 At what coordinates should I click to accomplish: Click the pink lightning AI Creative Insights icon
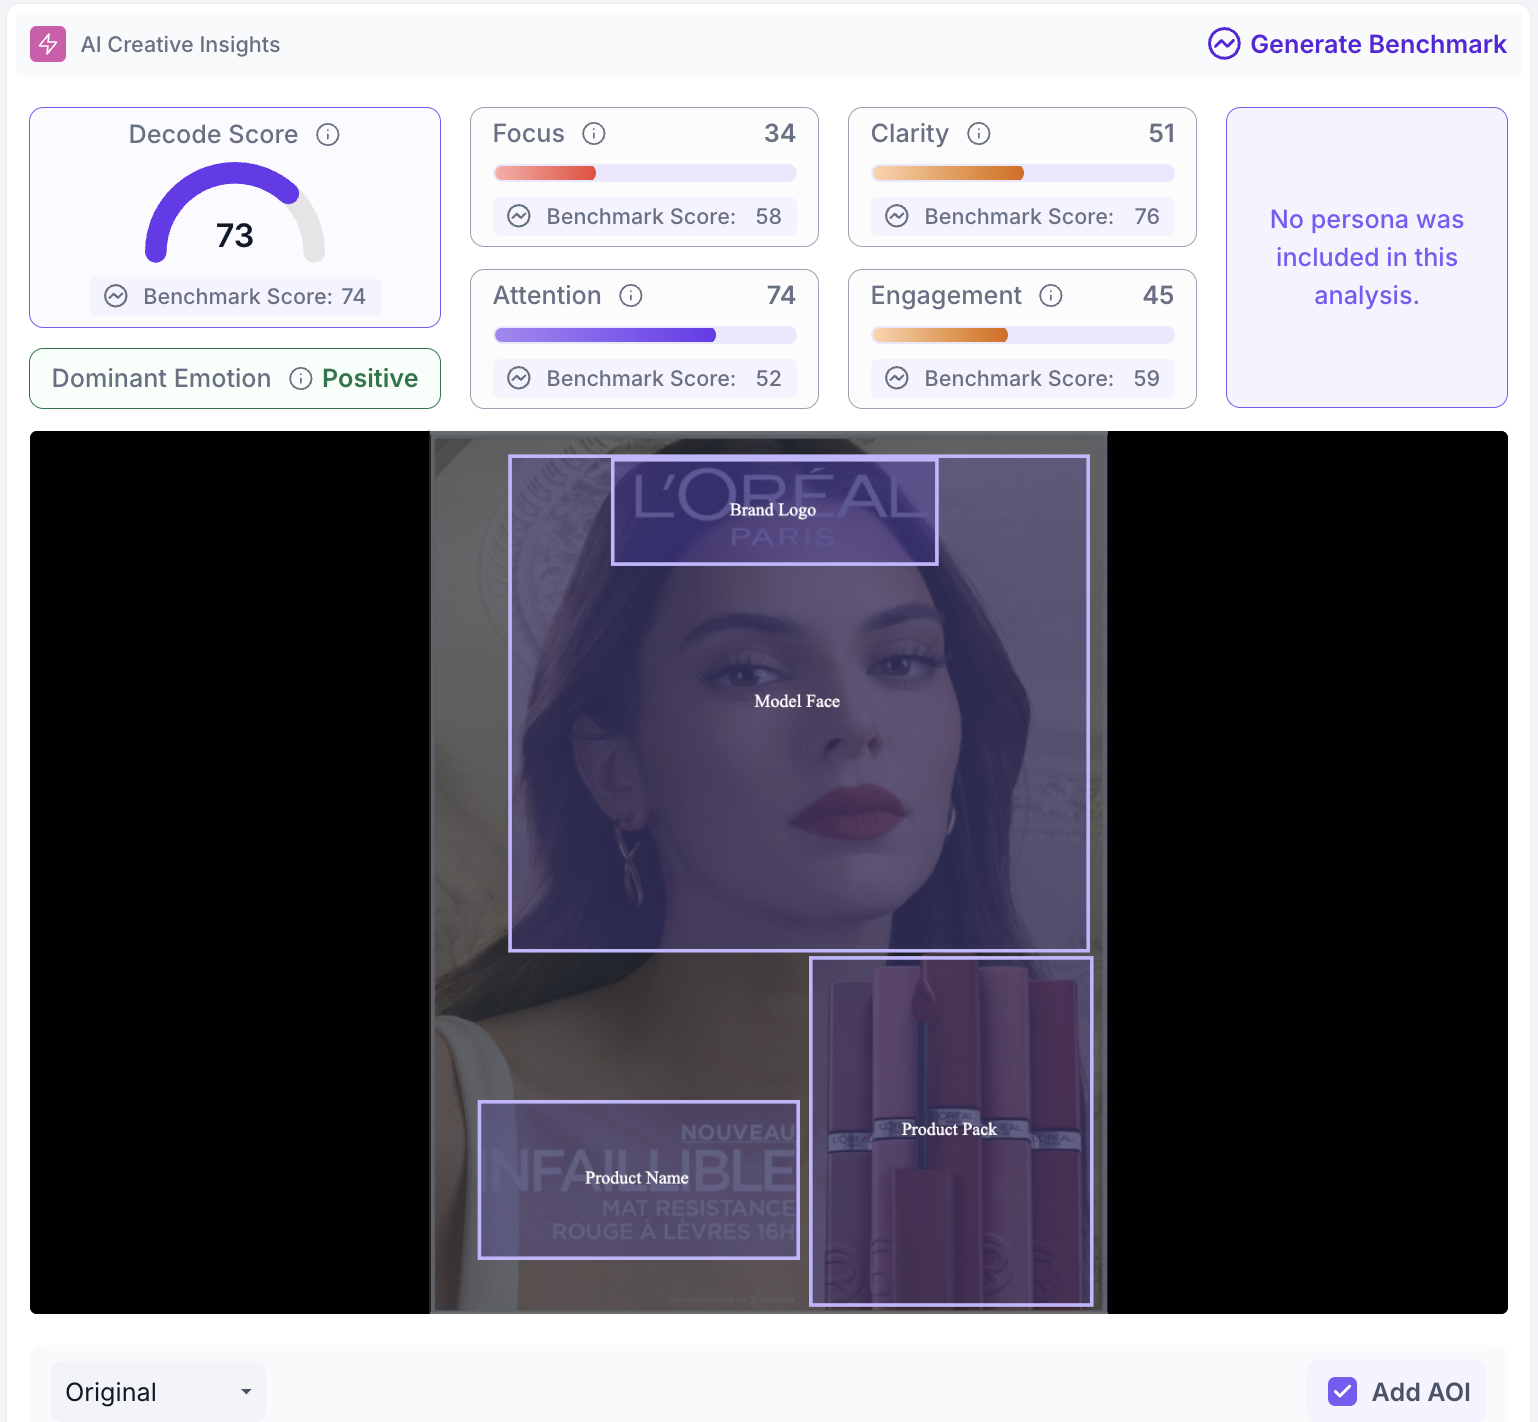pyautogui.click(x=48, y=44)
